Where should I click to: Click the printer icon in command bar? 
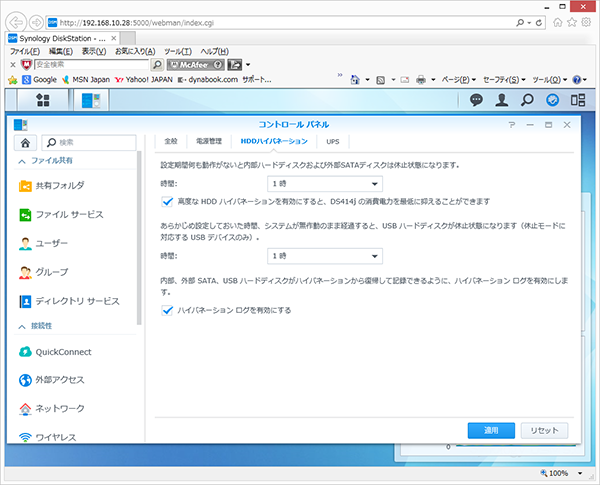coord(421,80)
